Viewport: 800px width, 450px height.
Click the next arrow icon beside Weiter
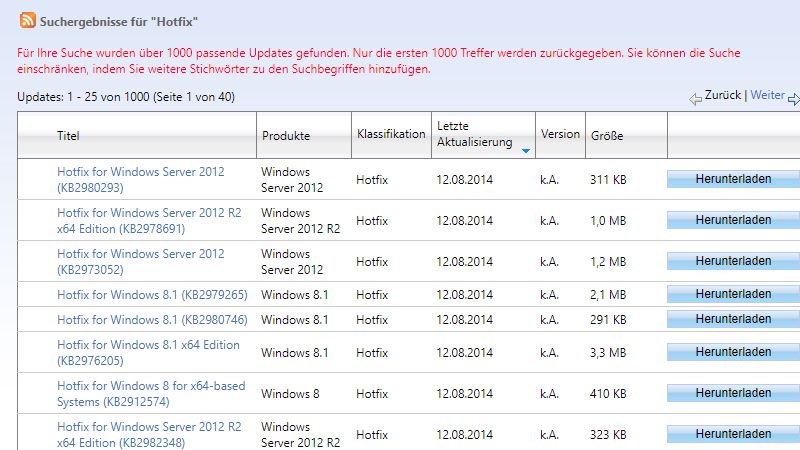(794, 98)
